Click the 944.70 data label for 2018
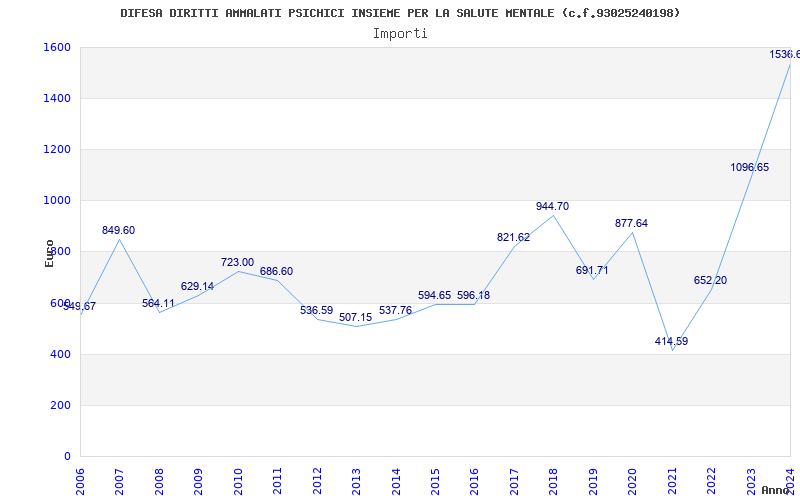The width and height of the screenshot is (800, 500). 552,206
